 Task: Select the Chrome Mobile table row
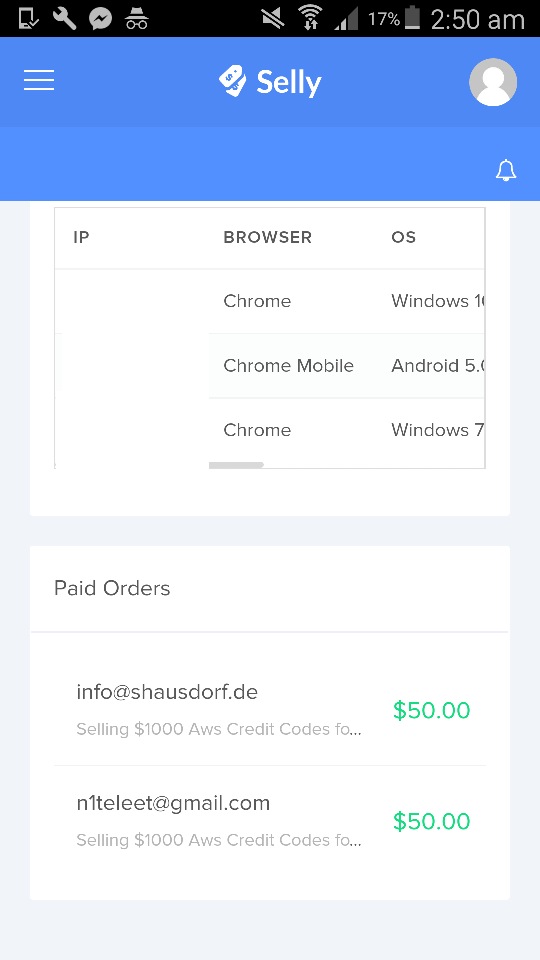(269, 366)
